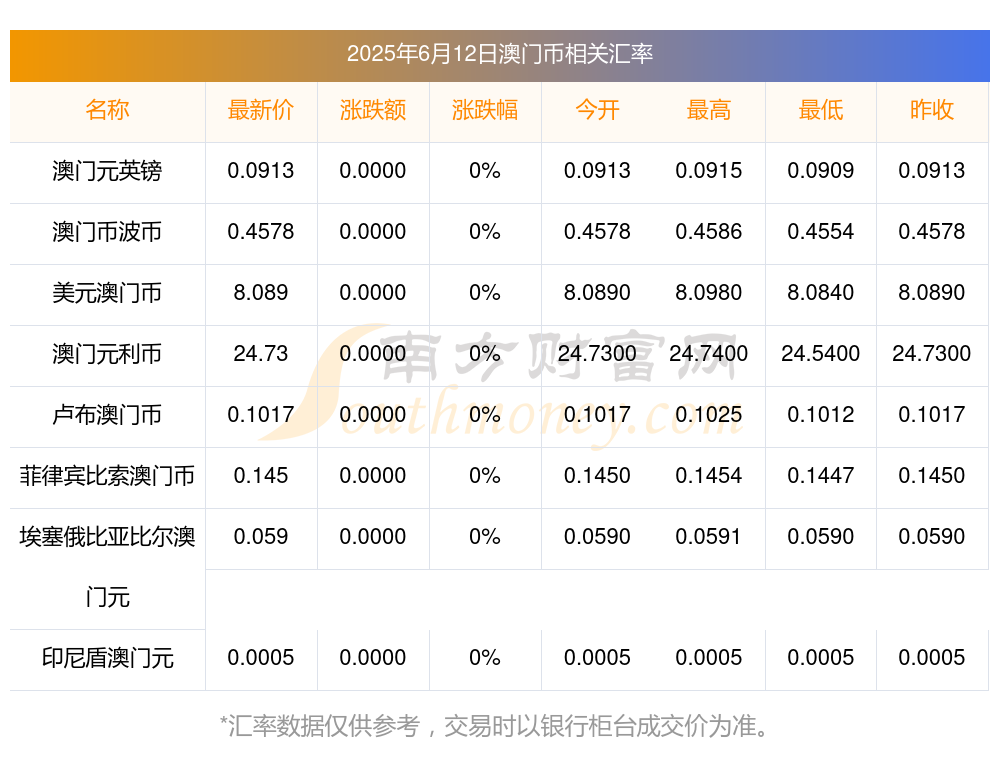Click 菲律宾比索澳门币 latest price 0.145
The height and width of the screenshot is (757, 1000).
[261, 476]
